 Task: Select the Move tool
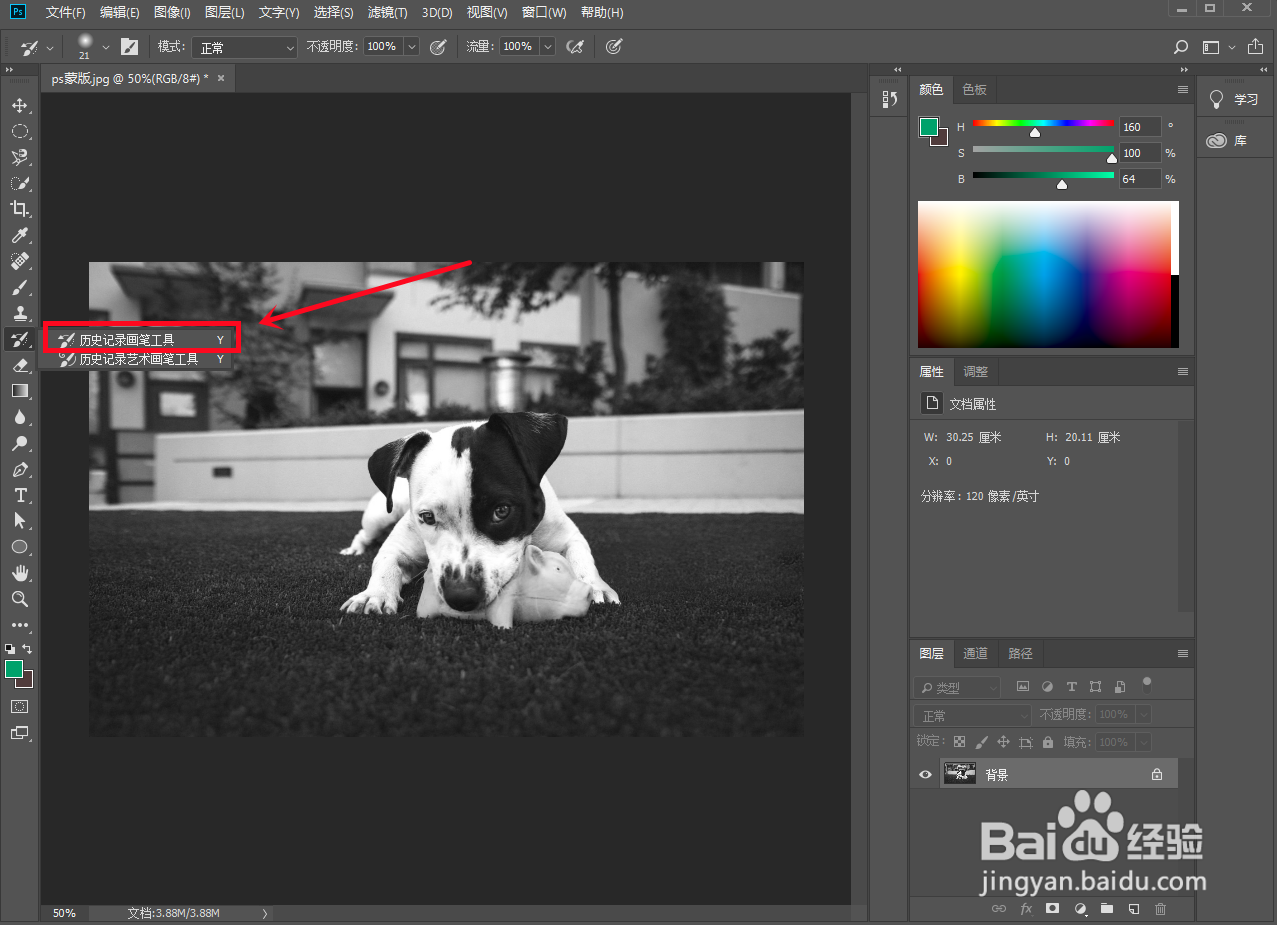(x=19, y=105)
